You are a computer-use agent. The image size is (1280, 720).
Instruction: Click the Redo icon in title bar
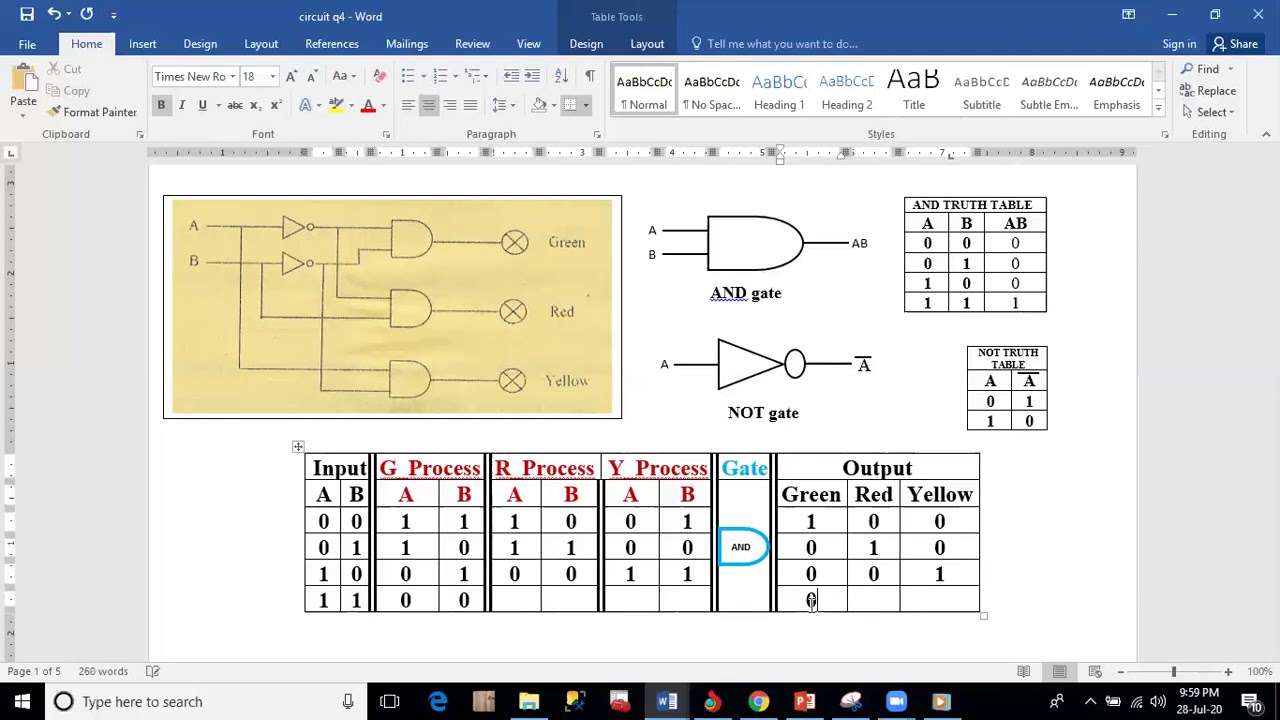pos(87,14)
